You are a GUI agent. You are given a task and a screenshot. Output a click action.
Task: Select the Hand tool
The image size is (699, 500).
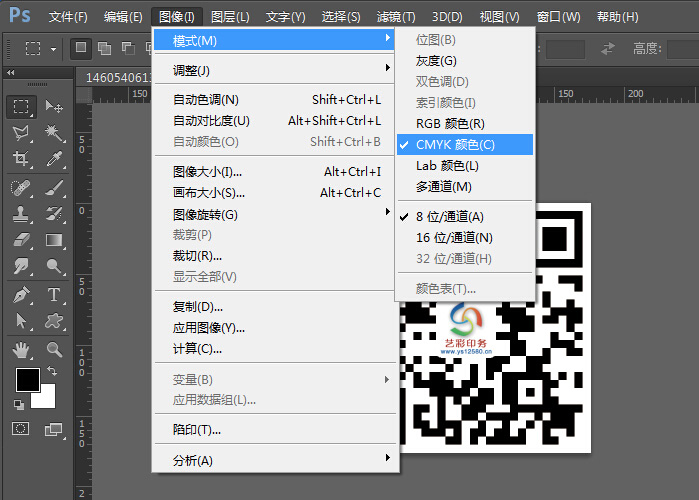tap(22, 349)
